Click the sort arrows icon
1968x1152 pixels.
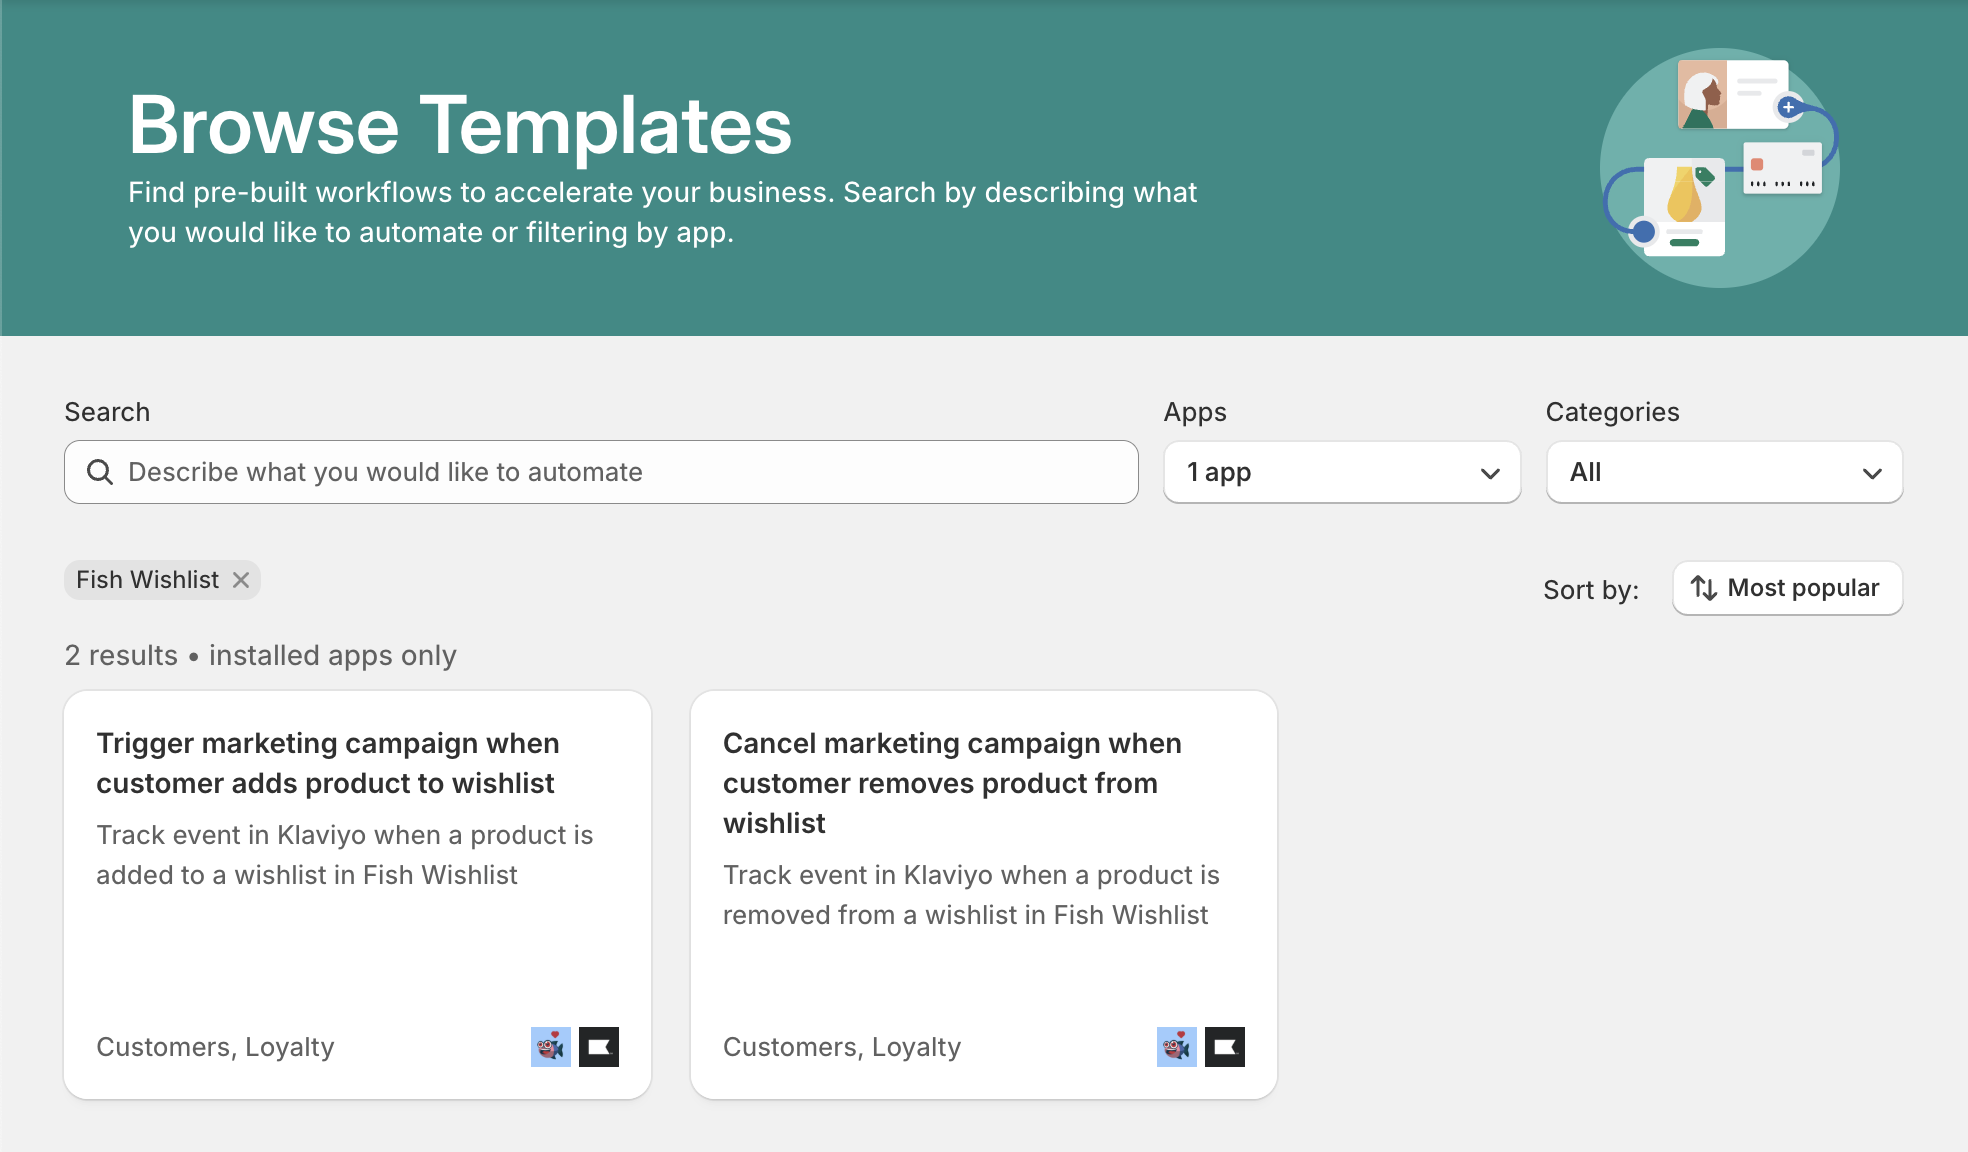pos(1704,588)
